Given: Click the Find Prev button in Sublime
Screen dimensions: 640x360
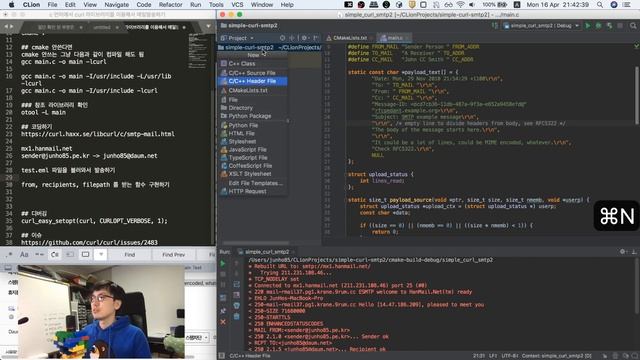Looking at the screenshot, I should pos(173,255).
